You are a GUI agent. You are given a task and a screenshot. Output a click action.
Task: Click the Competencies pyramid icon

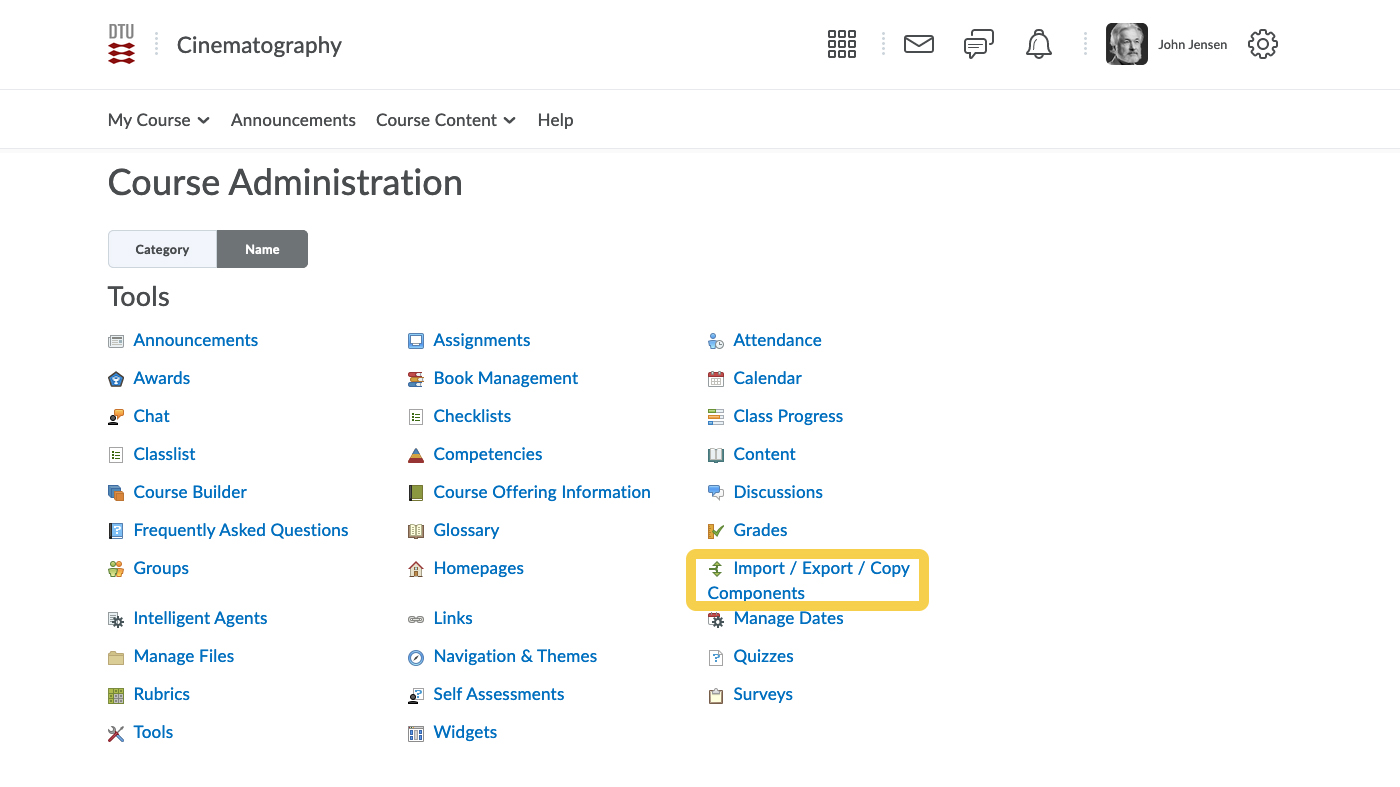[416, 455]
